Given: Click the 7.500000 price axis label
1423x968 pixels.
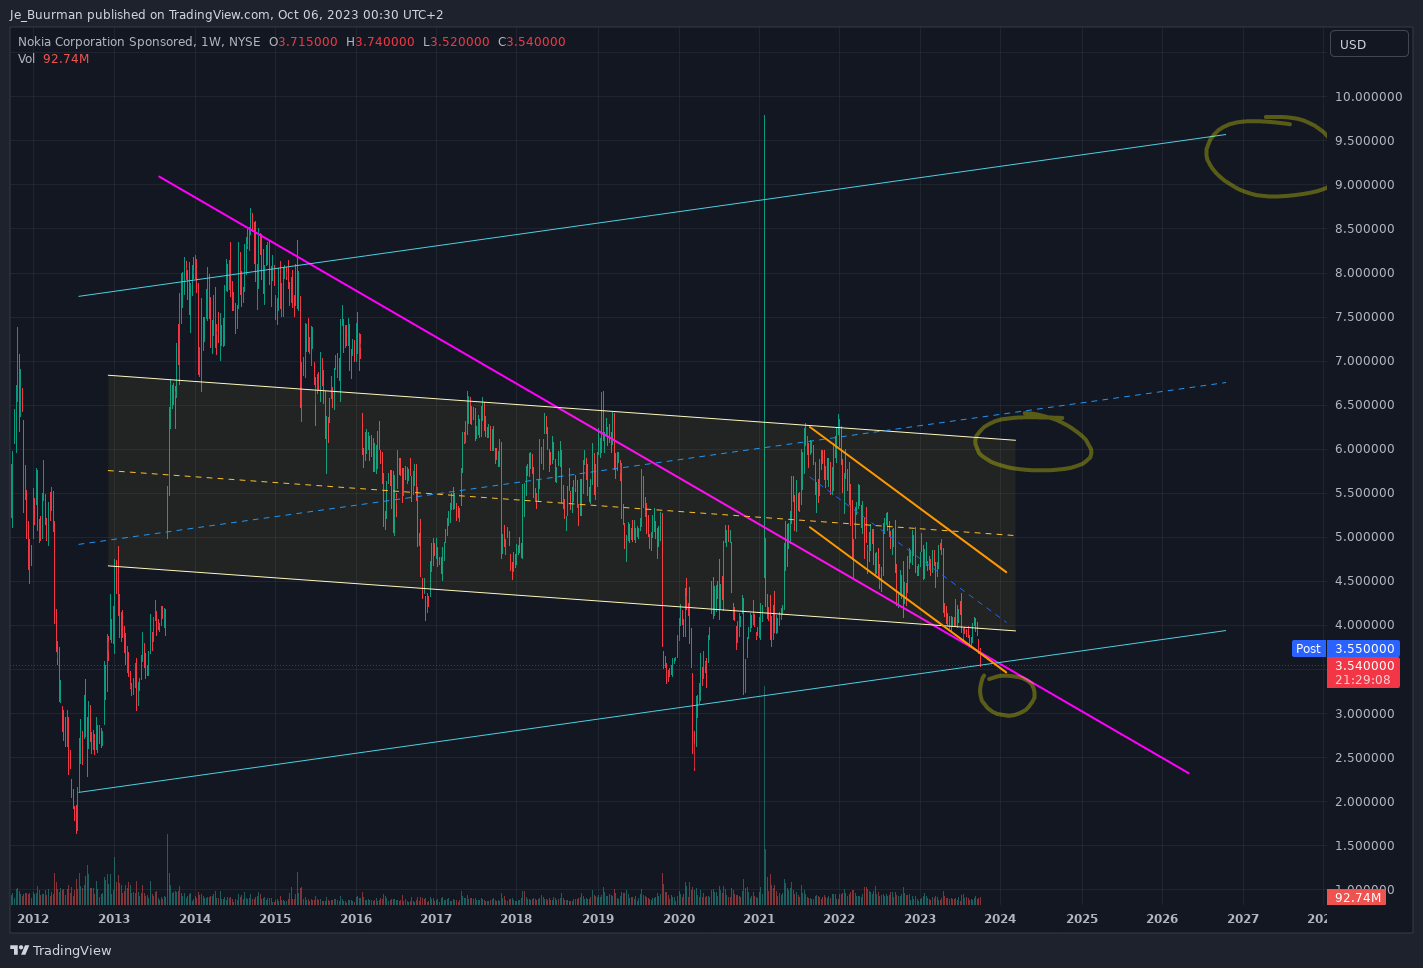Looking at the screenshot, I should [x=1364, y=316].
